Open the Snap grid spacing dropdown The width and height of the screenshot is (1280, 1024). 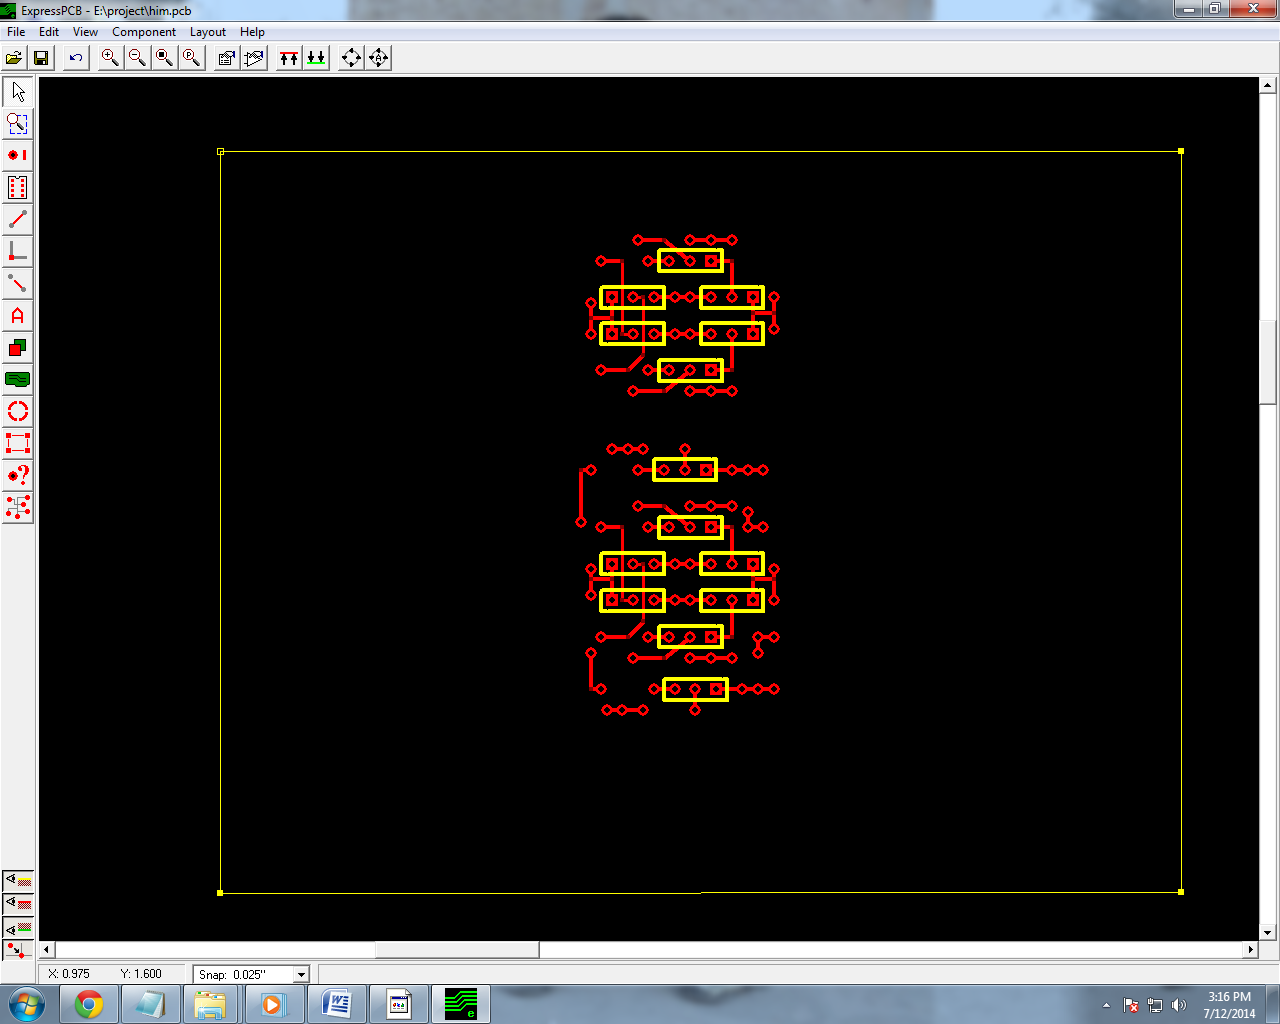299,973
